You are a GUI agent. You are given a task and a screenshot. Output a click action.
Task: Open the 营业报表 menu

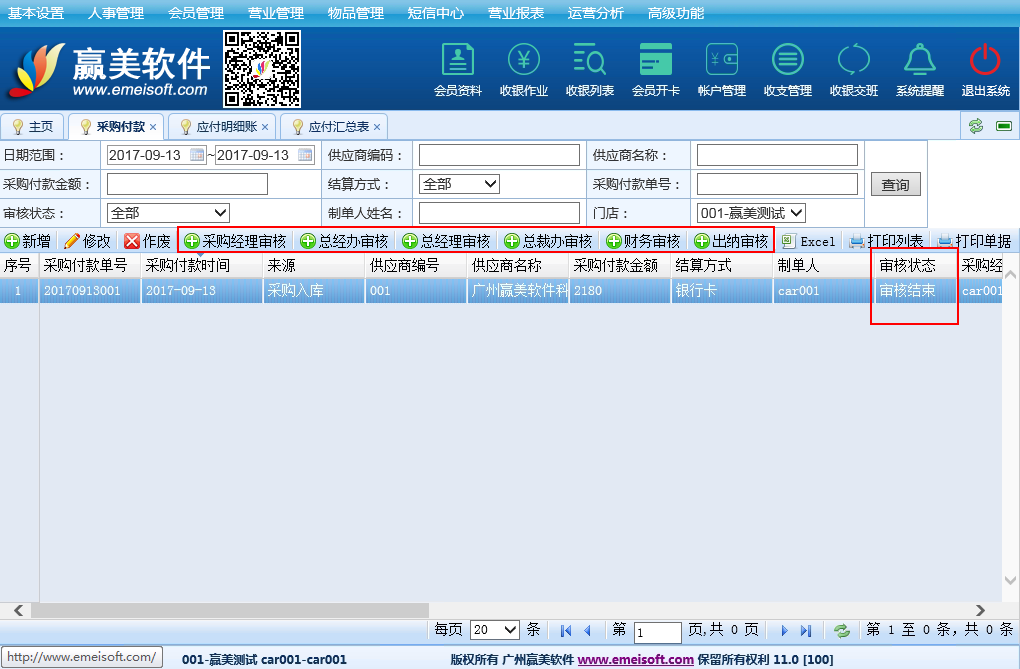point(516,13)
